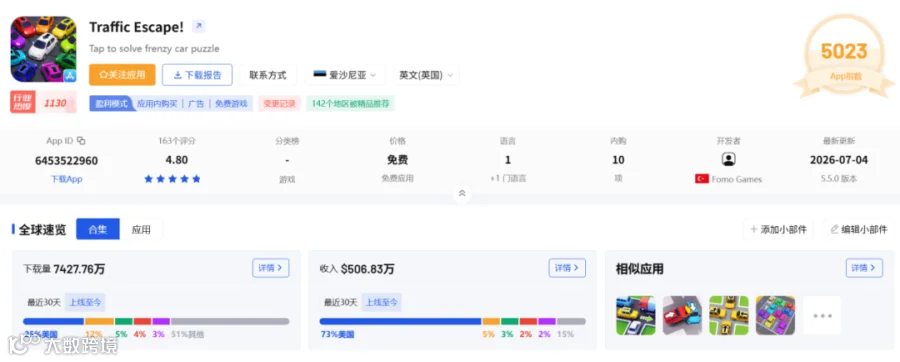Open the 142个地区被精品推荐 tag
900x362 pixels.
tap(350, 104)
